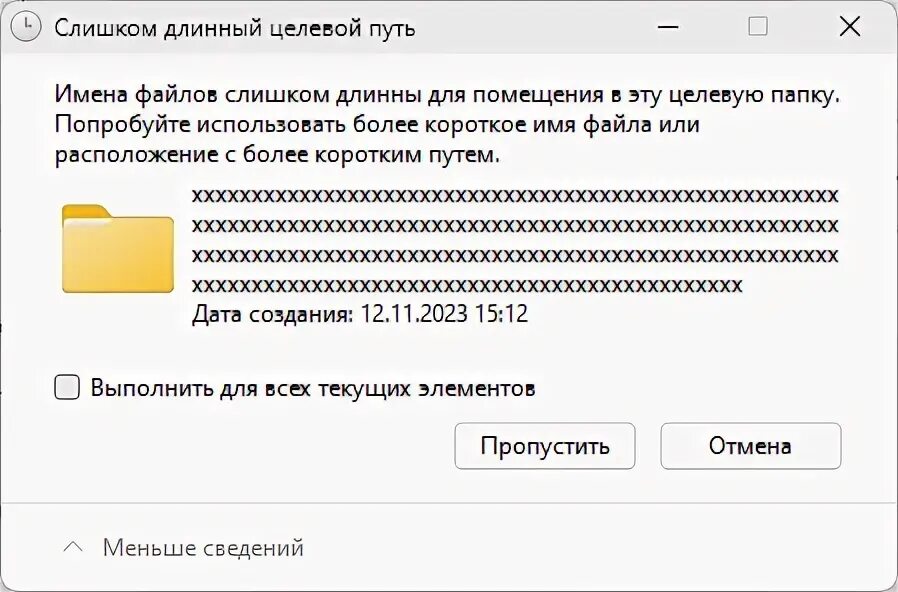Click the maximize square in the title bar
Screen dimensions: 898x592
pyautogui.click(x=758, y=27)
